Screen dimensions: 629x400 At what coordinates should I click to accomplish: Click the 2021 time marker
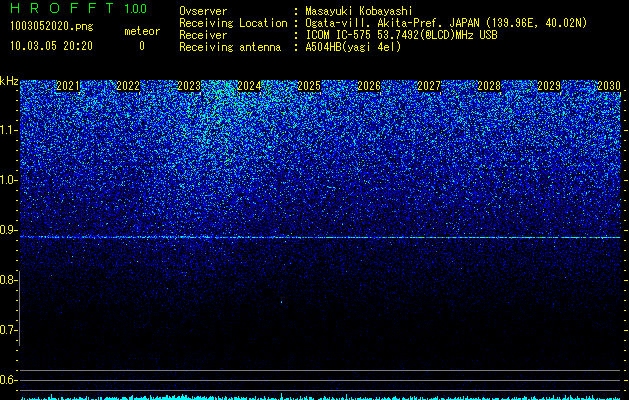tap(68, 86)
